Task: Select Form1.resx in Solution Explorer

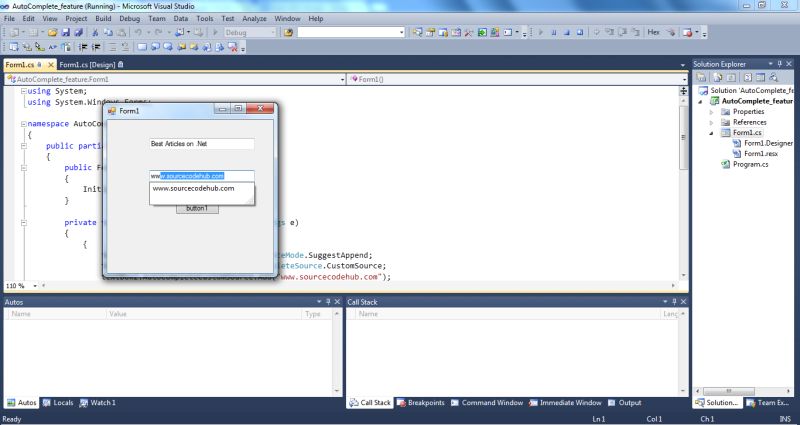Action: (761, 154)
